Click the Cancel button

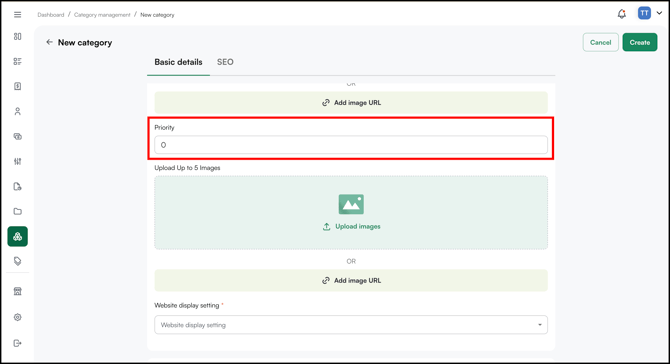click(x=600, y=42)
